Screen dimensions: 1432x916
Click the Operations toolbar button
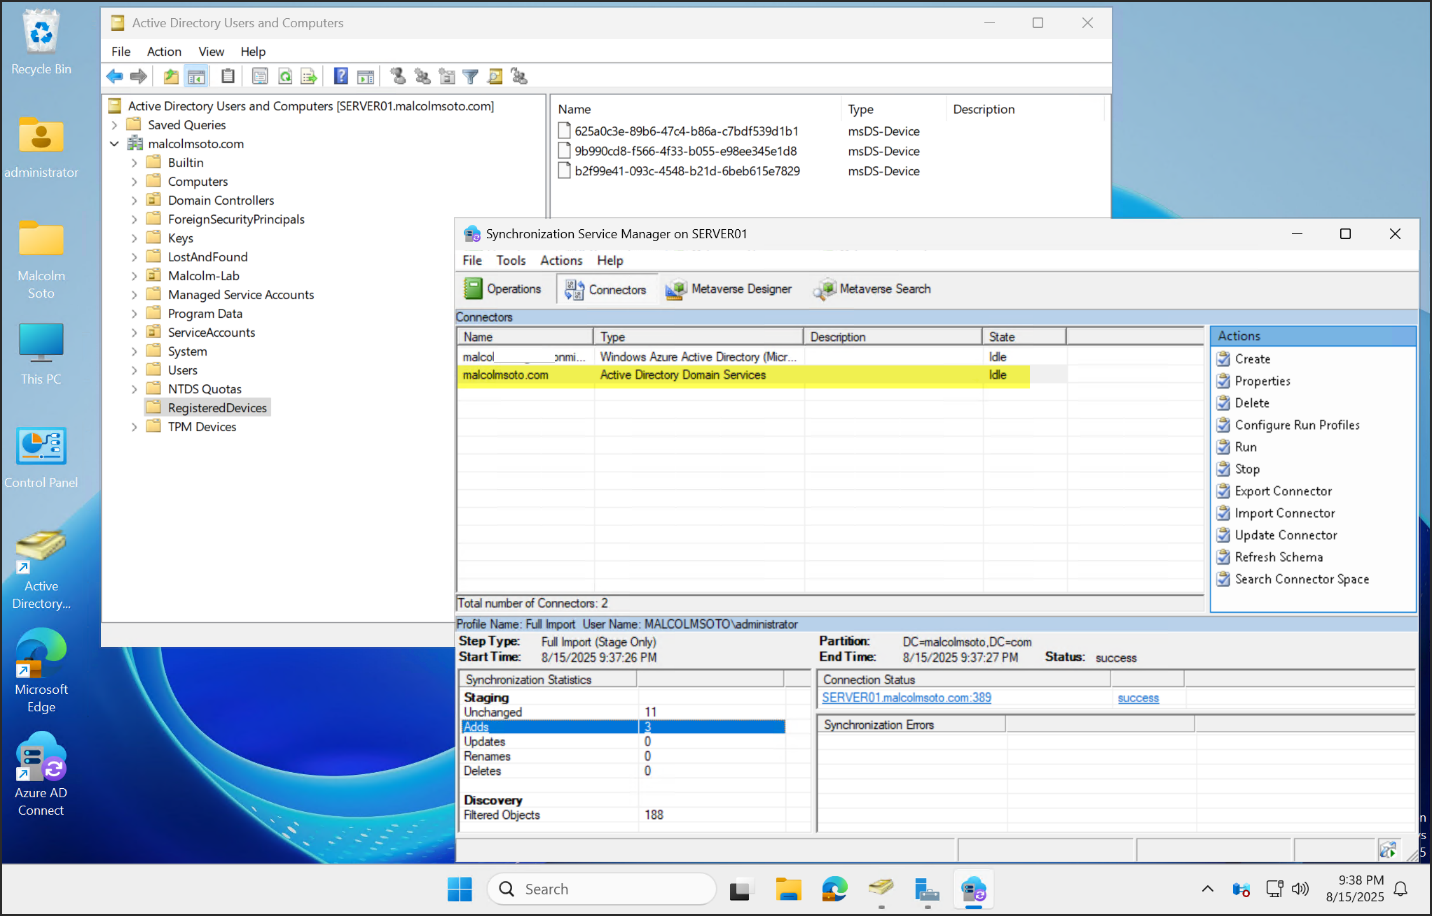coord(503,289)
